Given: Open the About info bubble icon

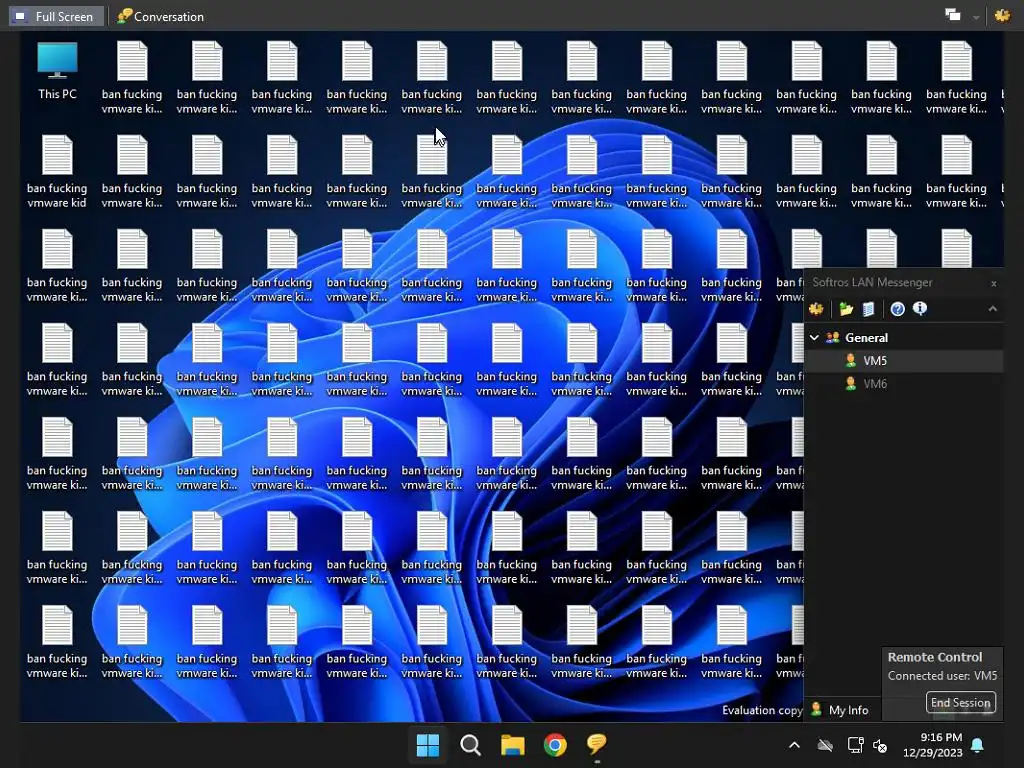Looking at the screenshot, I should (920, 308).
